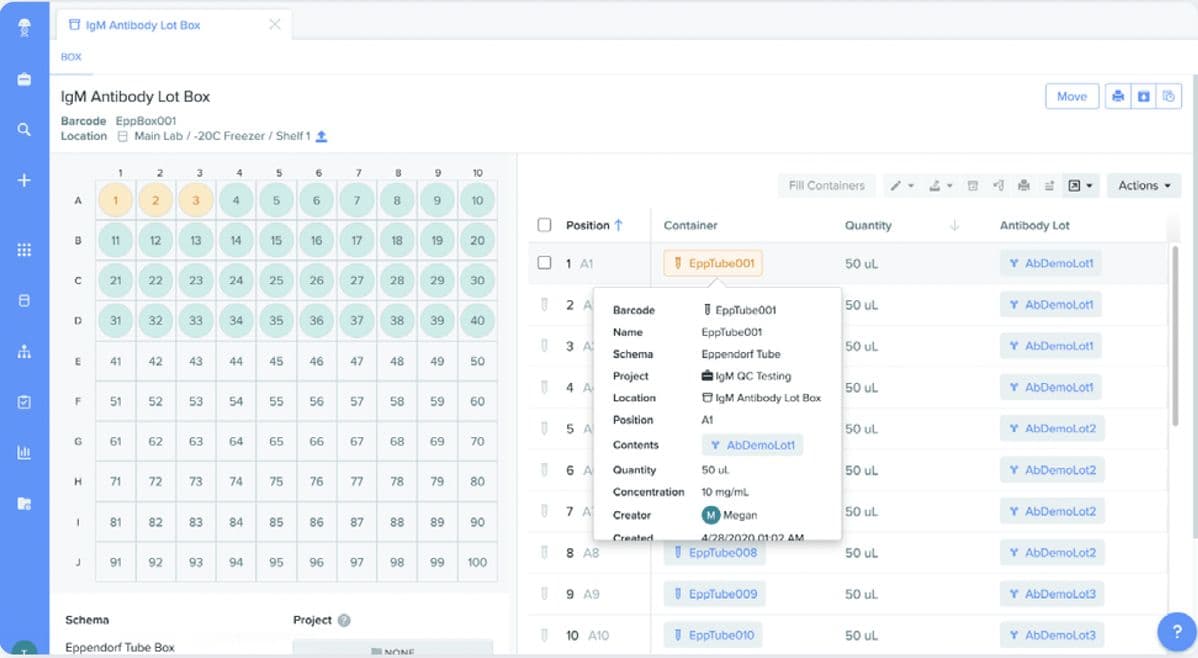Image resolution: width=1198 pixels, height=658 pixels.
Task: Click the plus create icon in sidebar
Action: (x=24, y=181)
